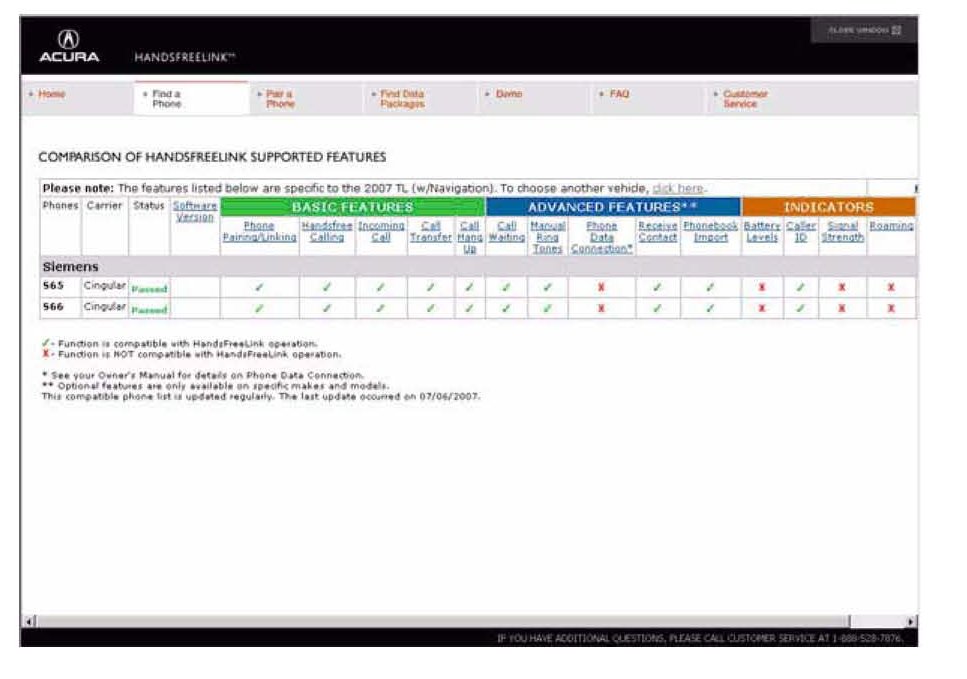Click the Phonebook Import link
967x679 pixels.
click(710, 232)
